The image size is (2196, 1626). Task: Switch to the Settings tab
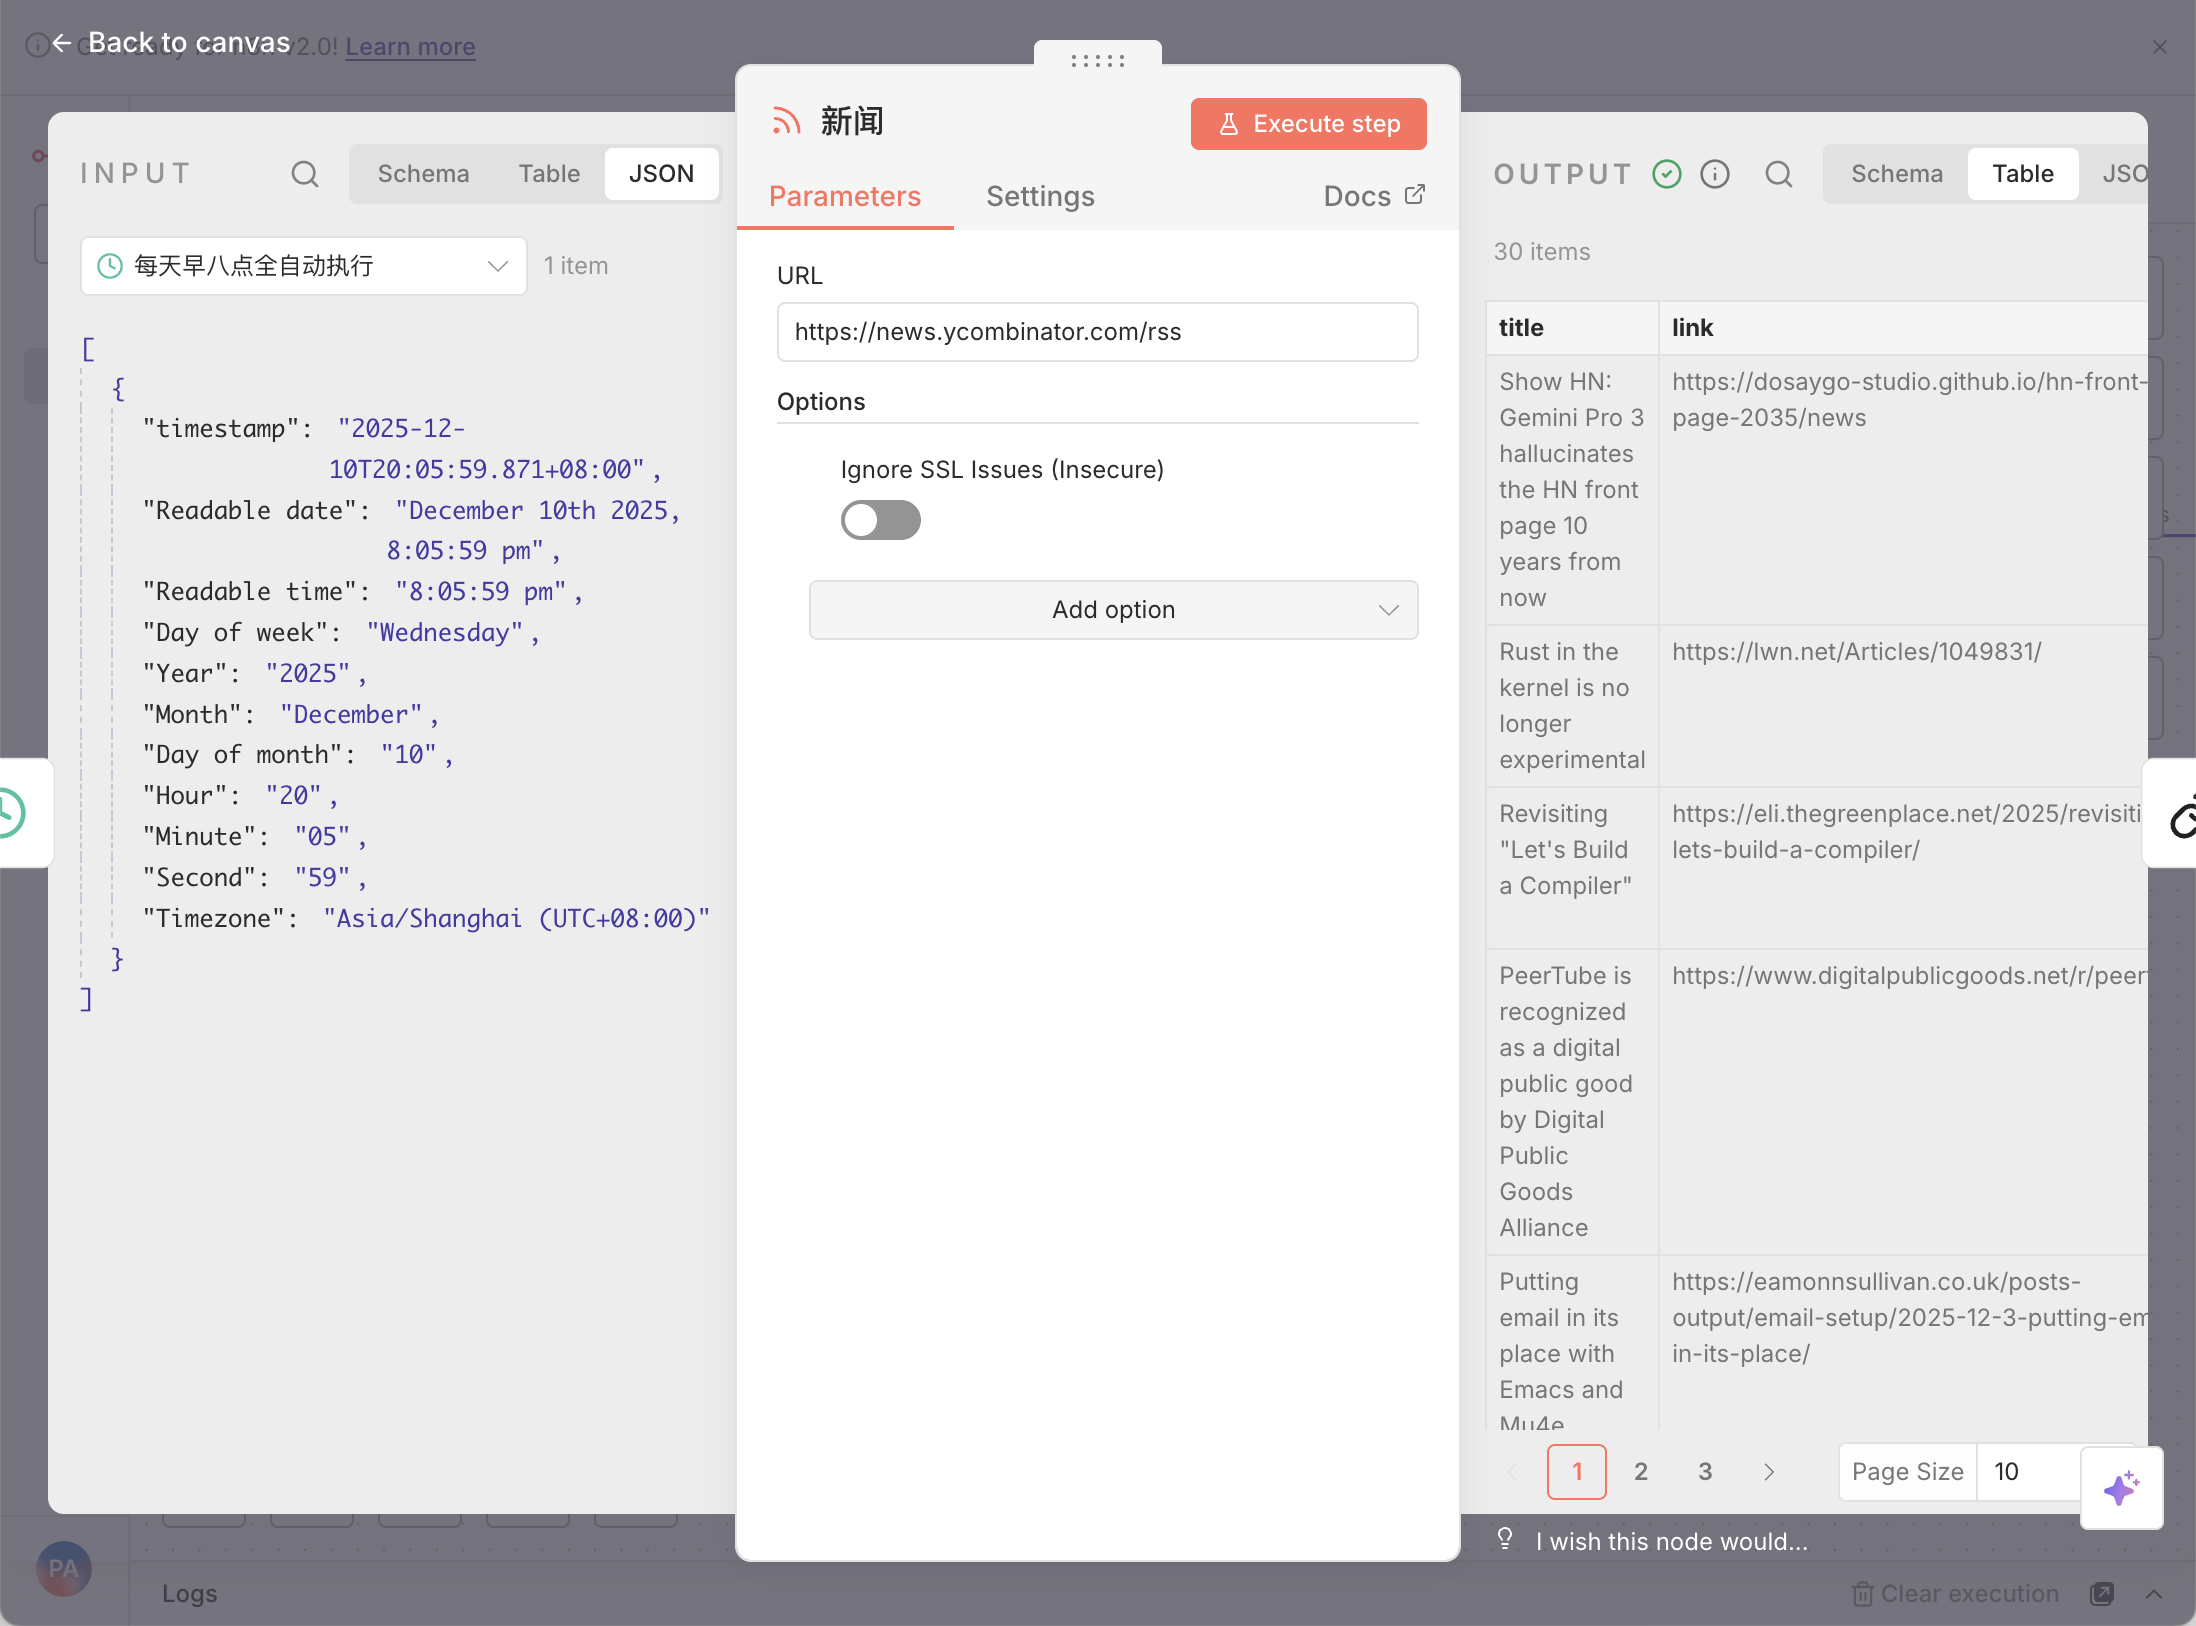(1040, 196)
